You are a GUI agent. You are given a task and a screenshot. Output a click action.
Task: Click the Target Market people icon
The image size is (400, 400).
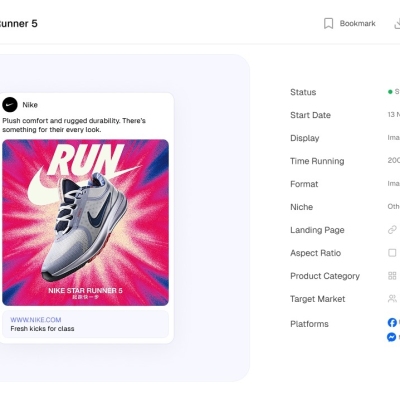[392, 299]
